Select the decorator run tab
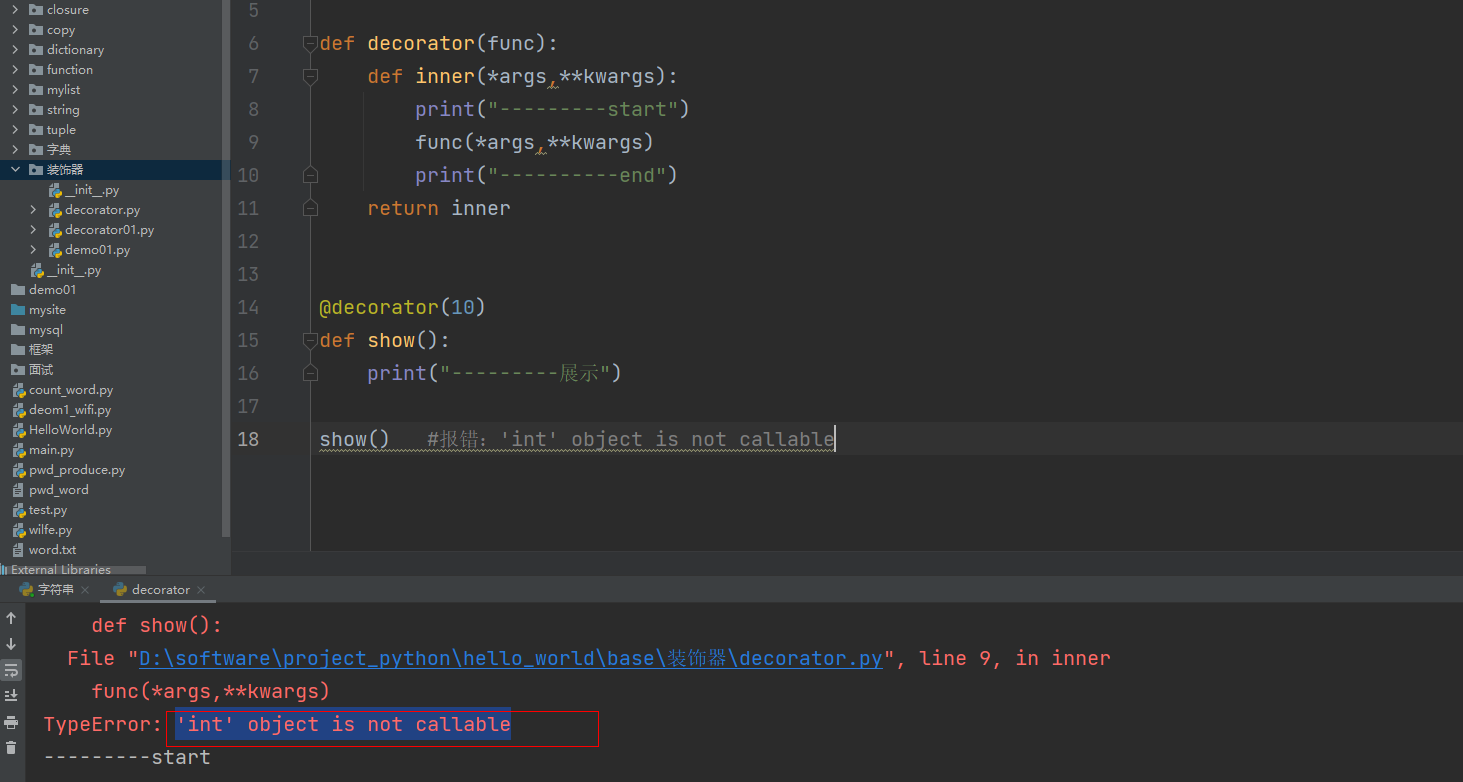The height and width of the screenshot is (782, 1463). (160, 590)
